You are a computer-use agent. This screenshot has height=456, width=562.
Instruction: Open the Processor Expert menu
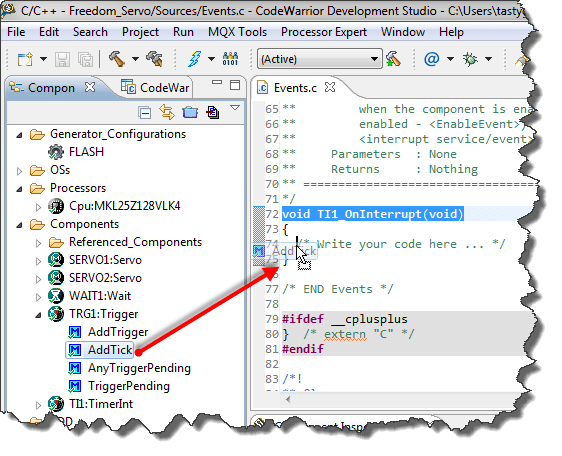click(x=324, y=32)
